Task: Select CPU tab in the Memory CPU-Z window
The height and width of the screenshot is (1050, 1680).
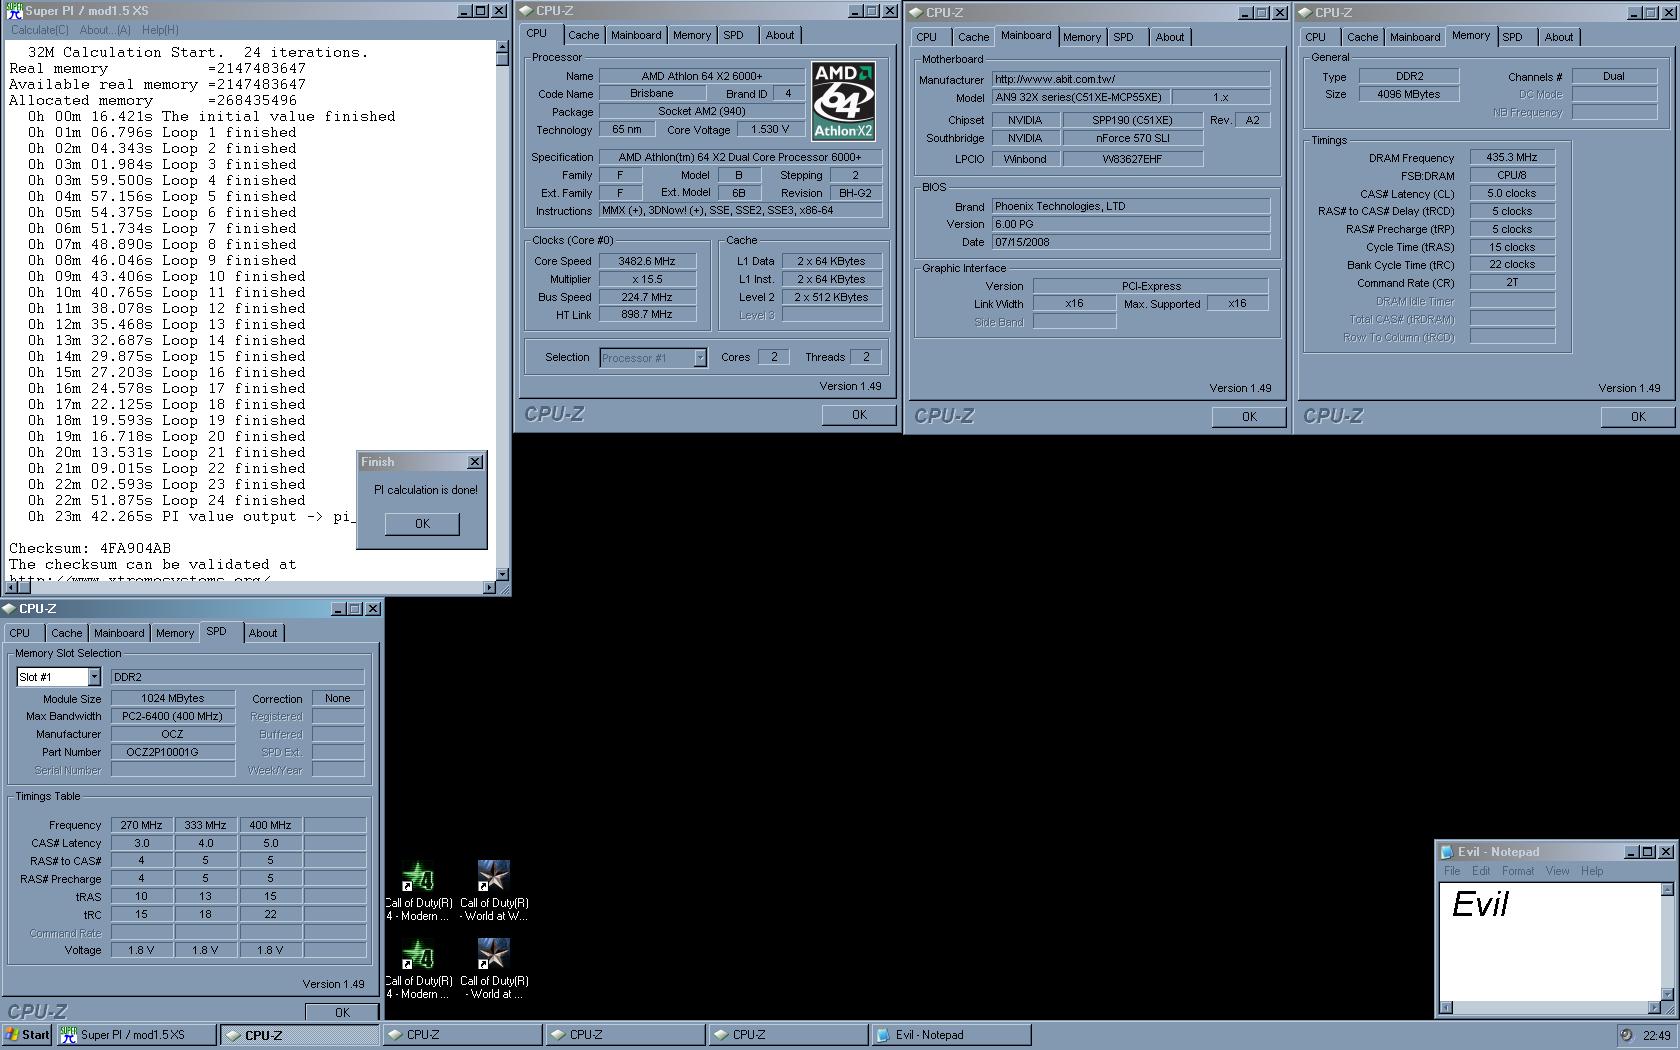Action: click(1315, 37)
